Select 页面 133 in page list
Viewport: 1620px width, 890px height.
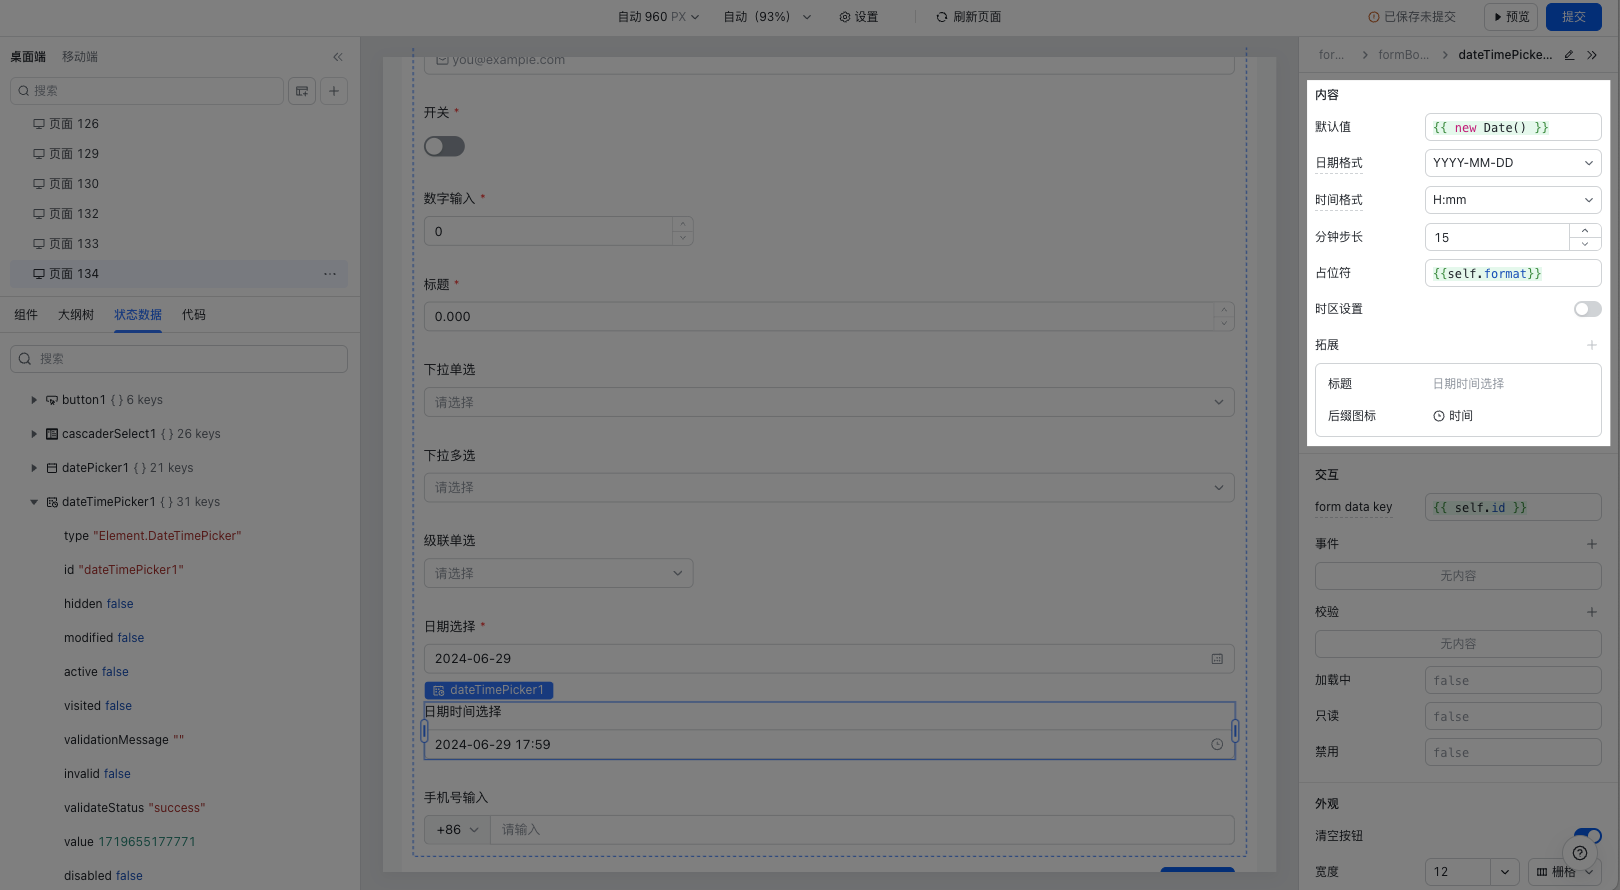179,244
